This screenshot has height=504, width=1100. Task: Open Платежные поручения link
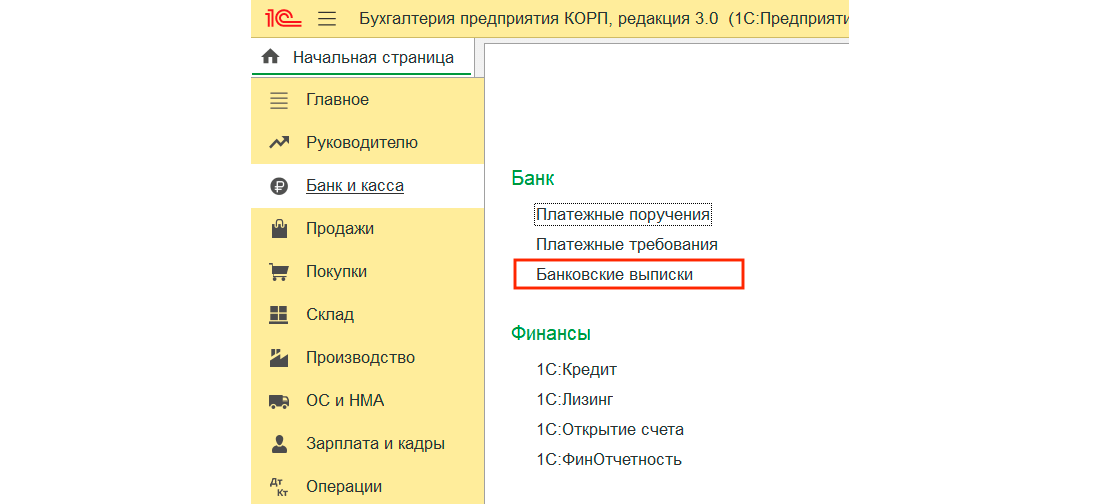(622, 215)
